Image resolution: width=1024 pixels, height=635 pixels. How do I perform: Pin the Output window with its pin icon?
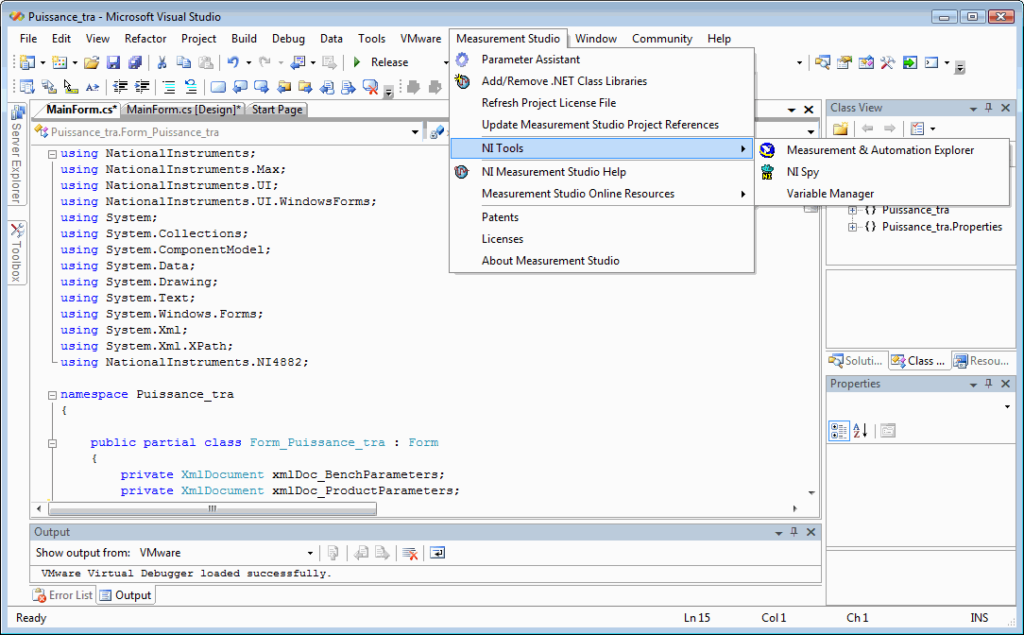click(x=795, y=531)
